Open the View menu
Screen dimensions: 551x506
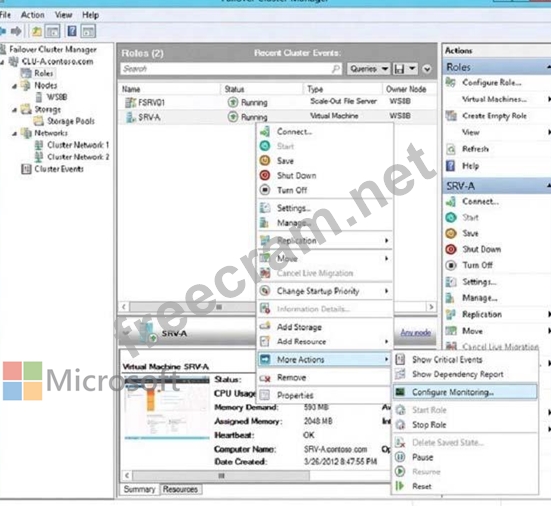(x=63, y=15)
